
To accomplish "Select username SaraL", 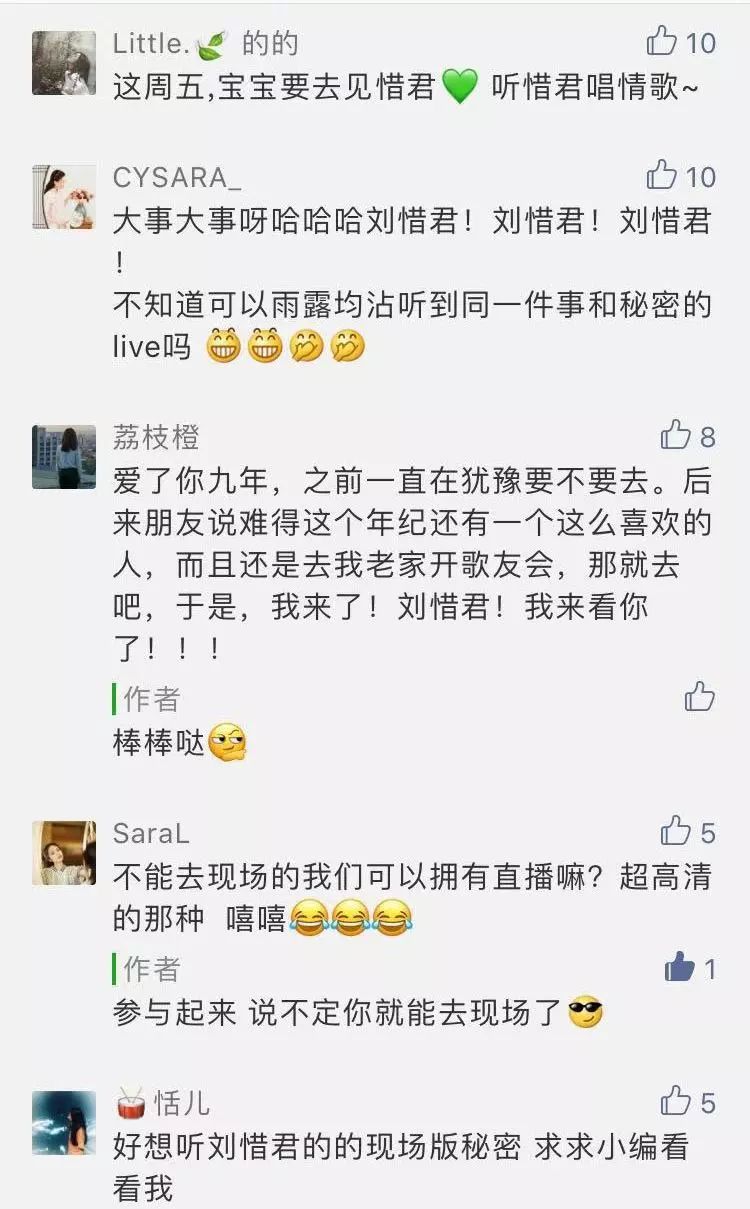I will [151, 833].
